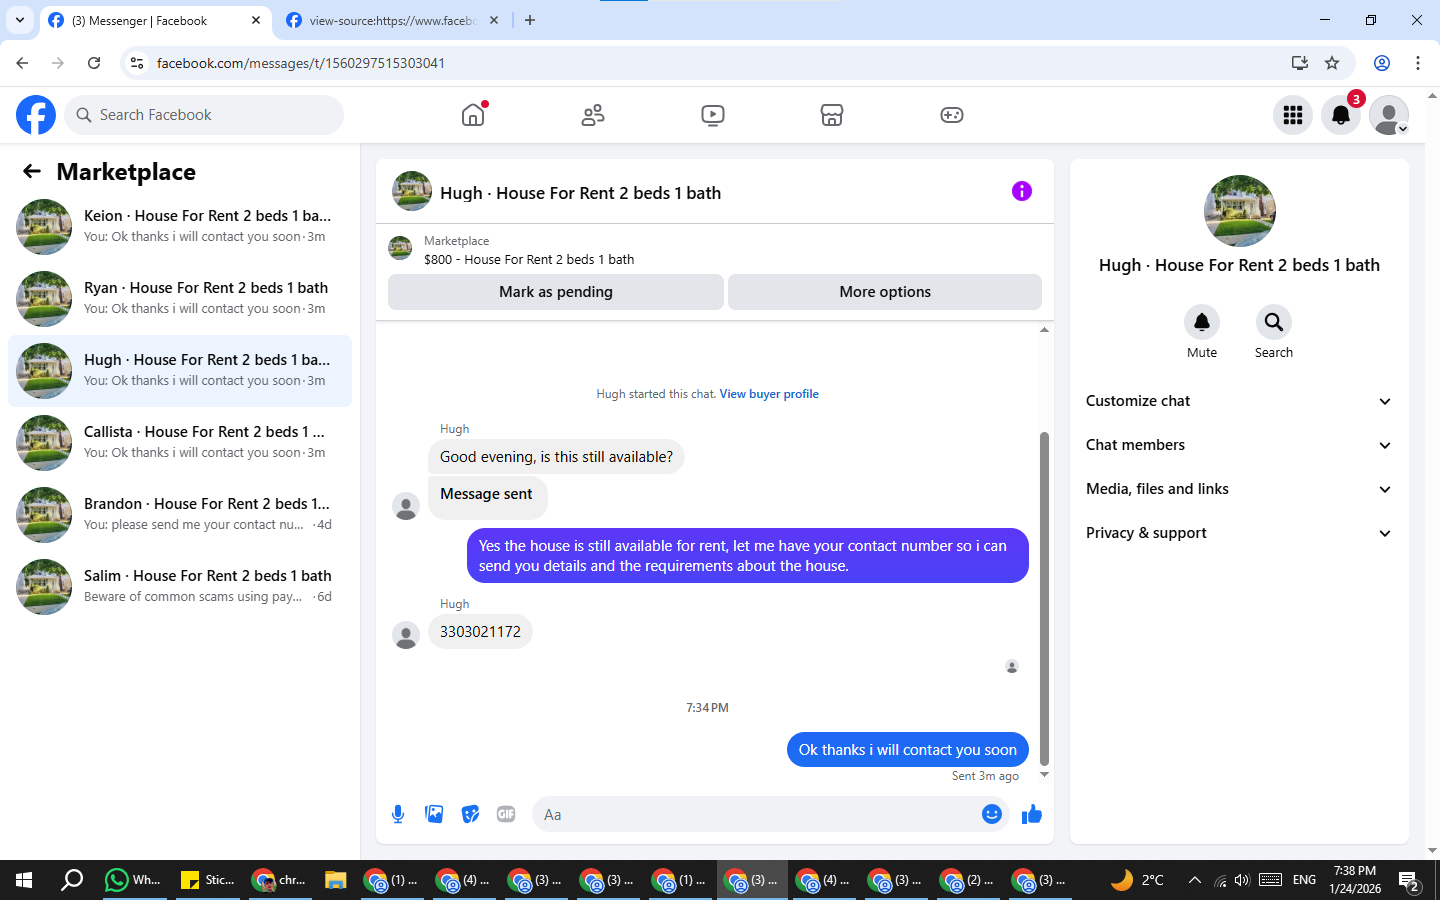Open Ryan house rent conversation

pyautogui.click(x=180, y=299)
